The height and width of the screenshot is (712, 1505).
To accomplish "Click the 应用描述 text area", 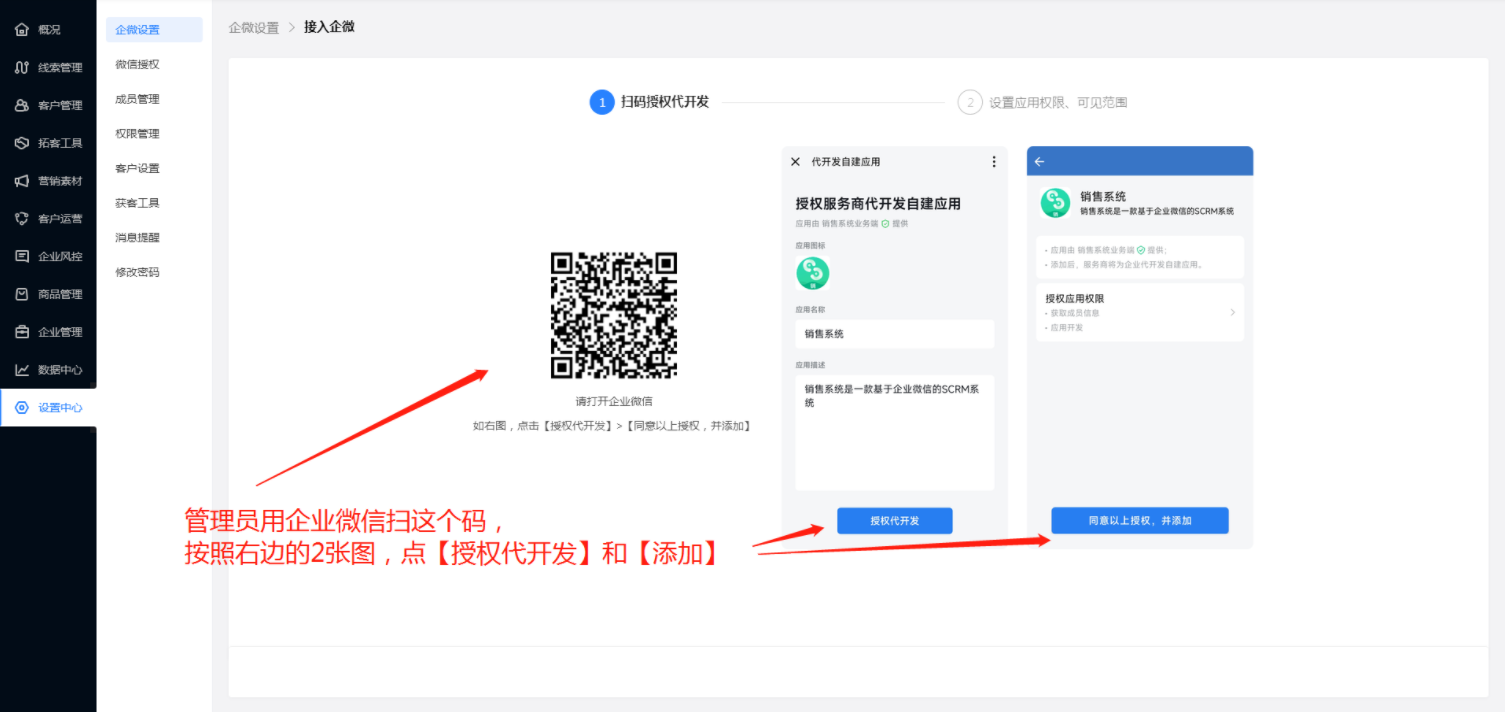I will point(895,433).
